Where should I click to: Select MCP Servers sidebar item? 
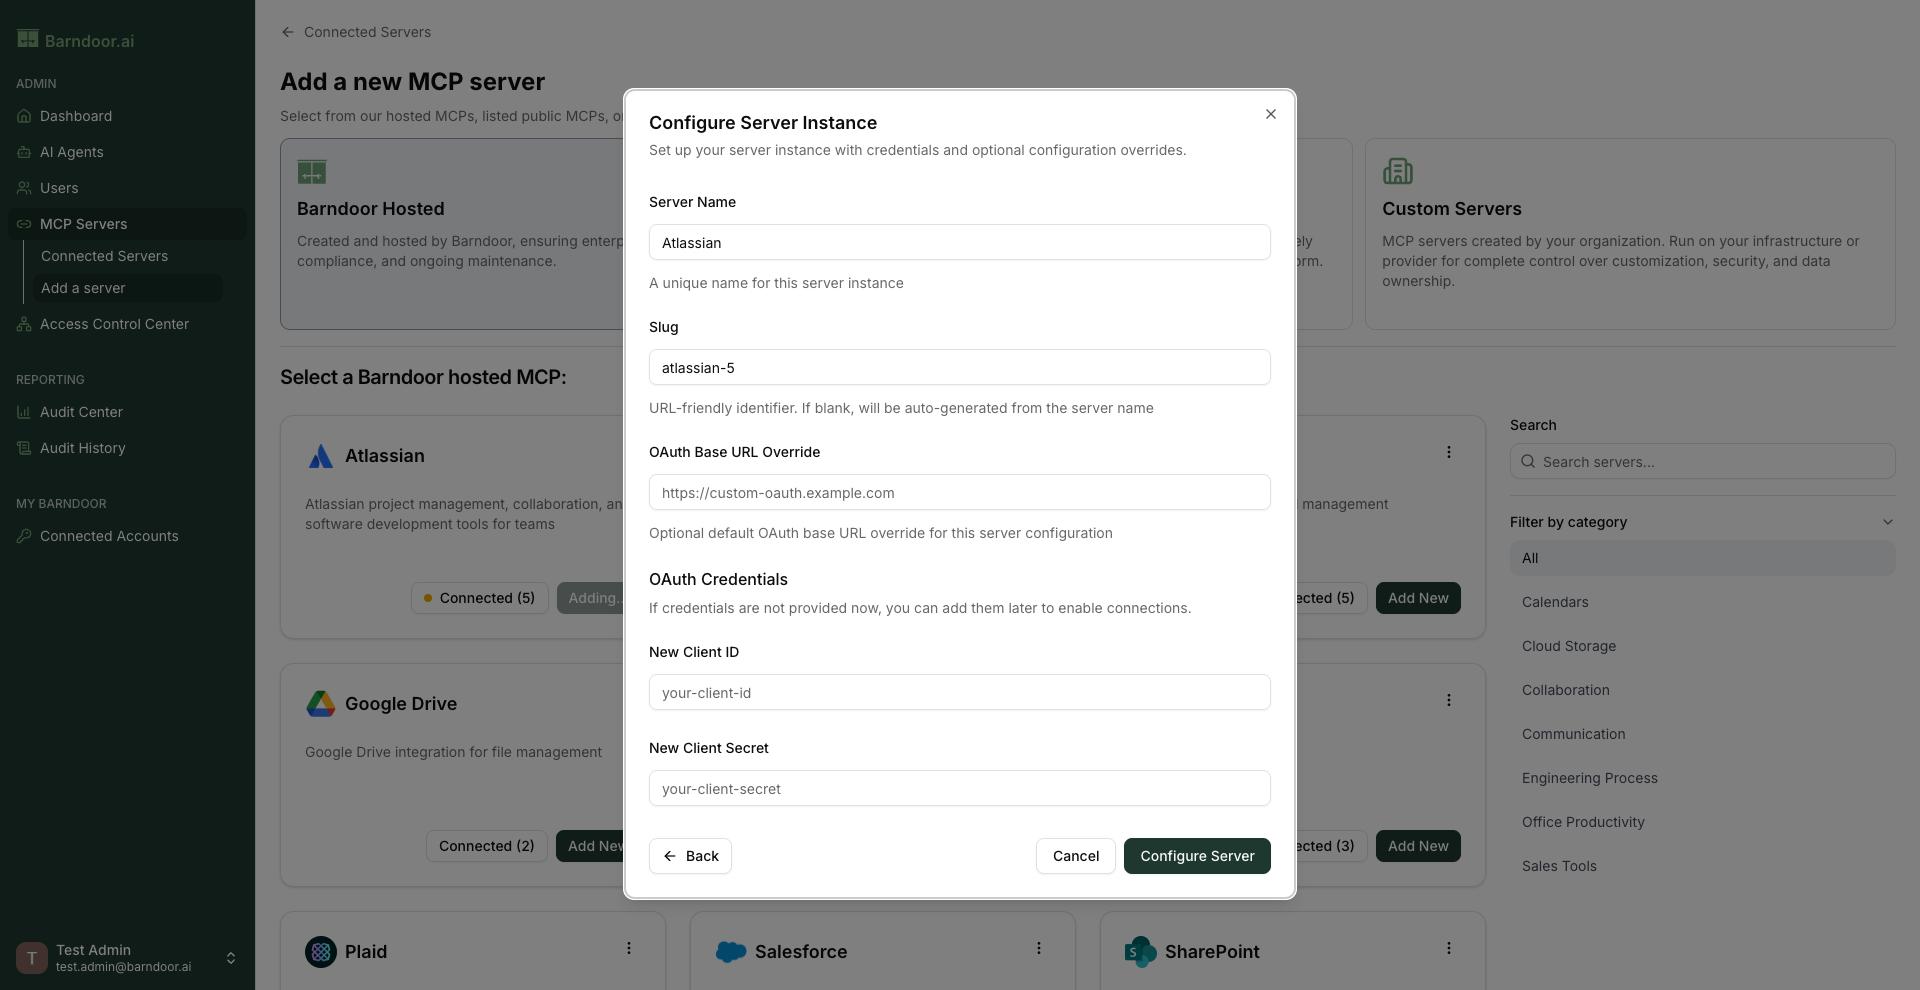coord(127,224)
